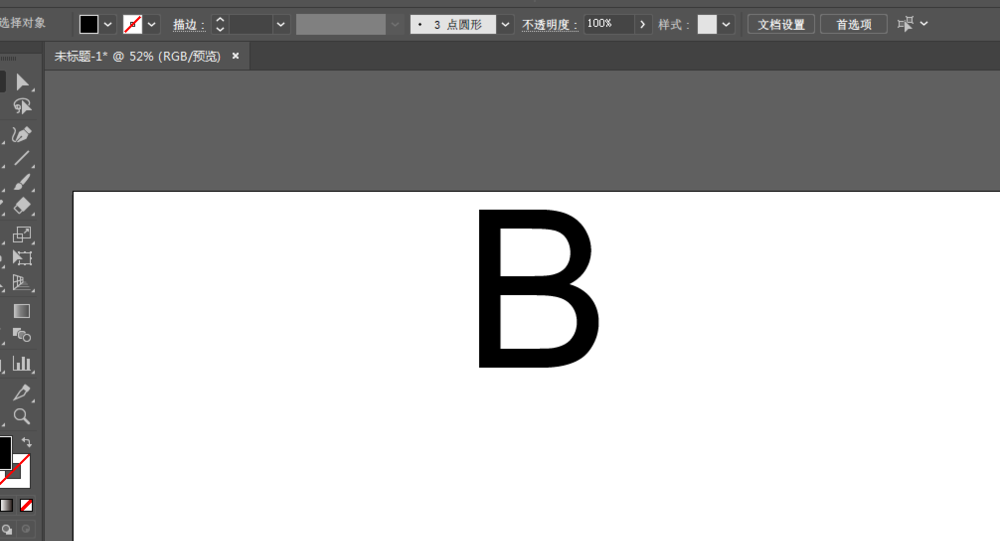
Task: Click black fill swatch in control bar
Action: (x=89, y=24)
